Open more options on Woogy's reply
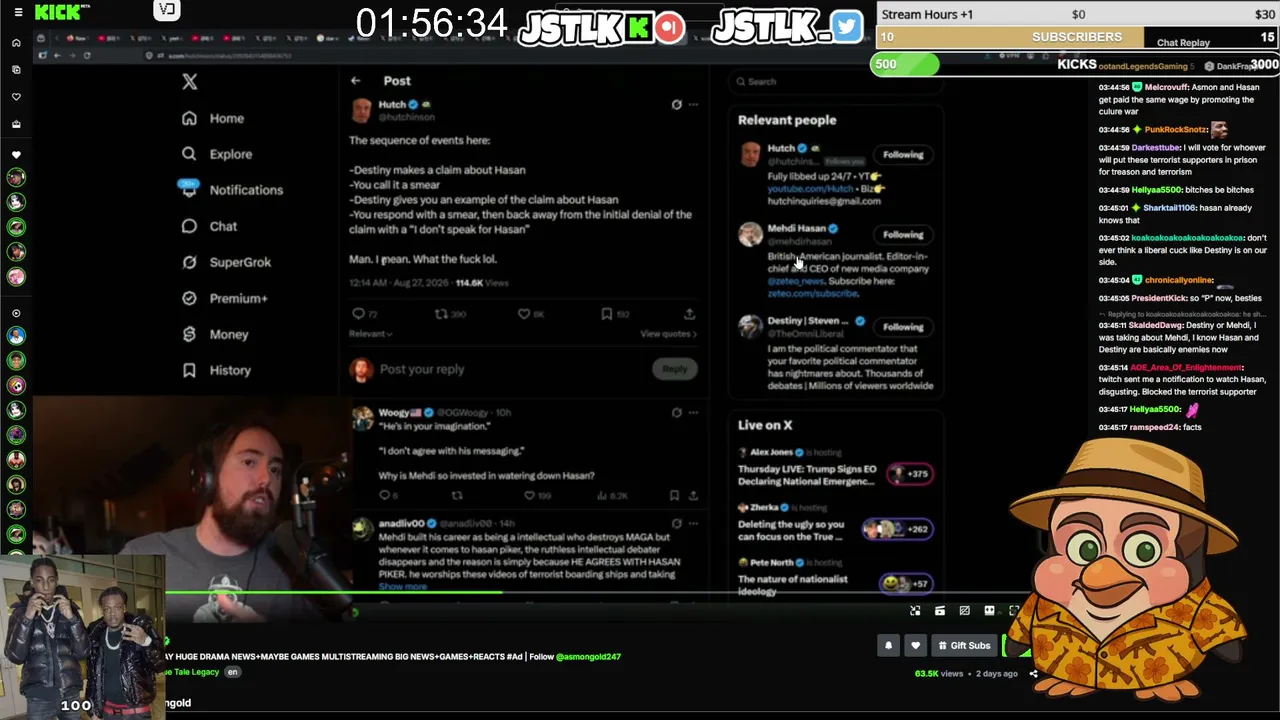This screenshot has height=720, width=1280. (693, 412)
